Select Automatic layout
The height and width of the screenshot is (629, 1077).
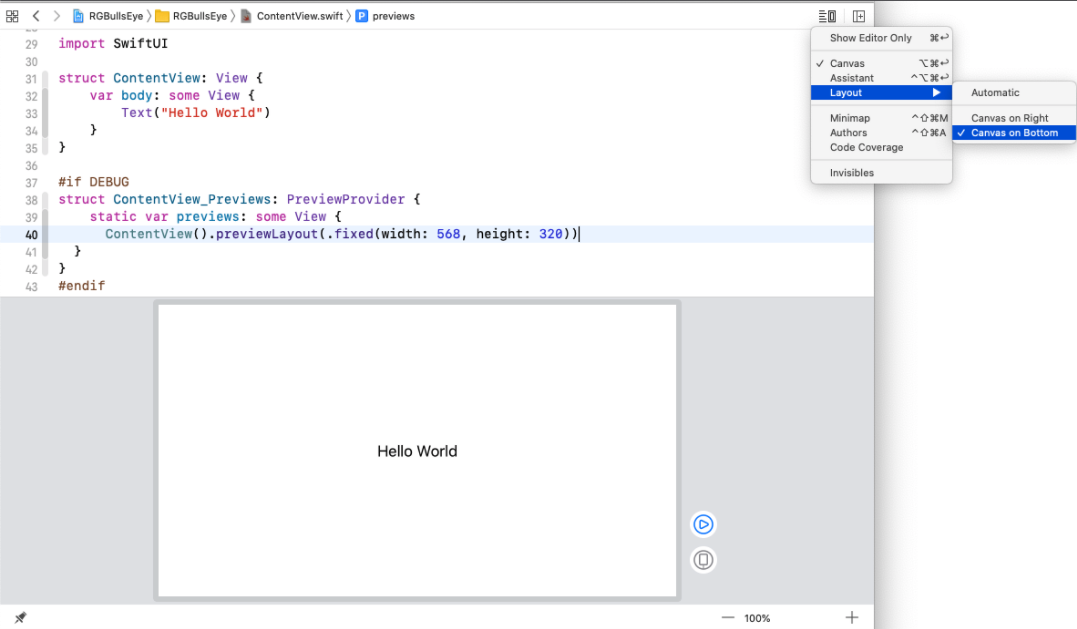[x=1014, y=93]
